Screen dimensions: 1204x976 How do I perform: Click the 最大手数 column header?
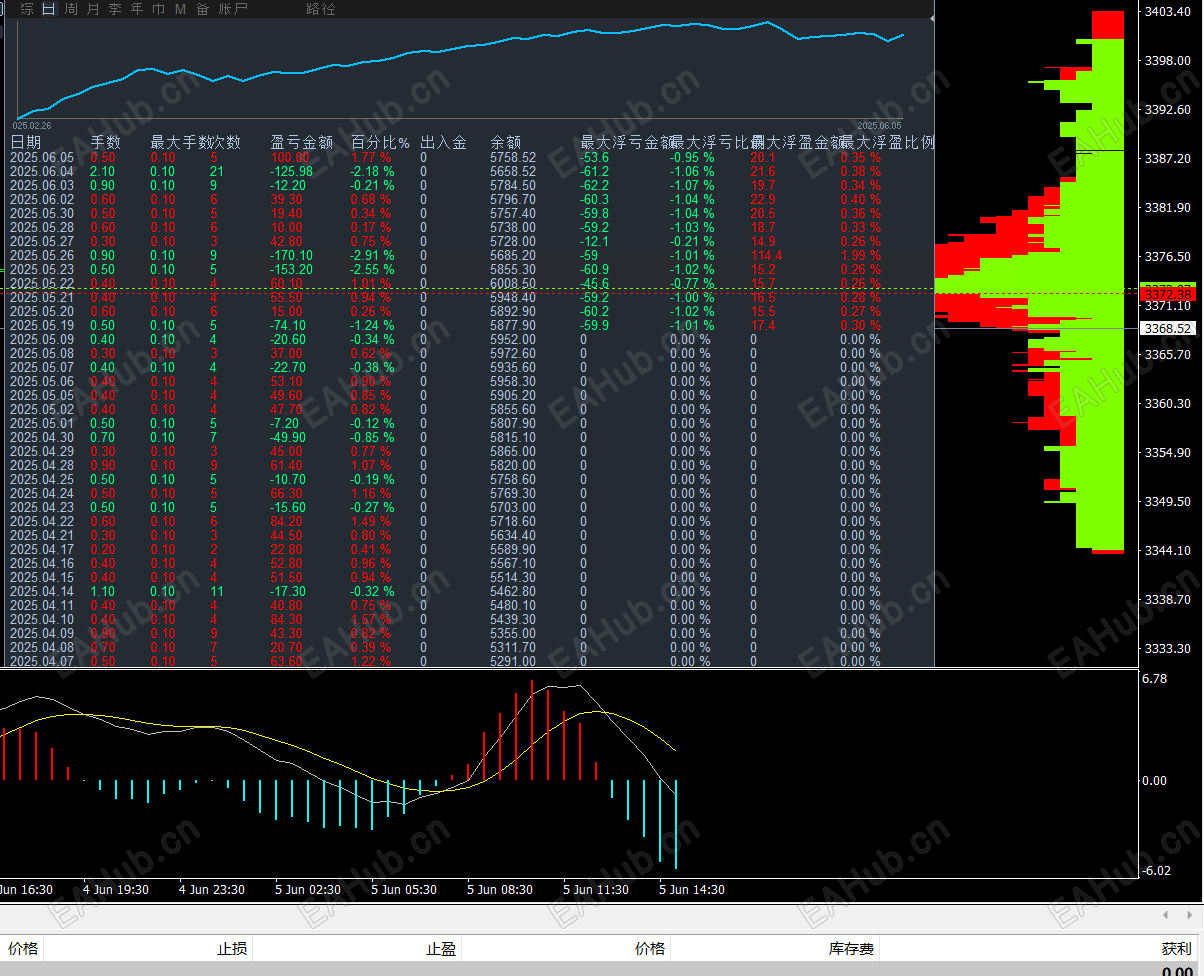pos(181,143)
